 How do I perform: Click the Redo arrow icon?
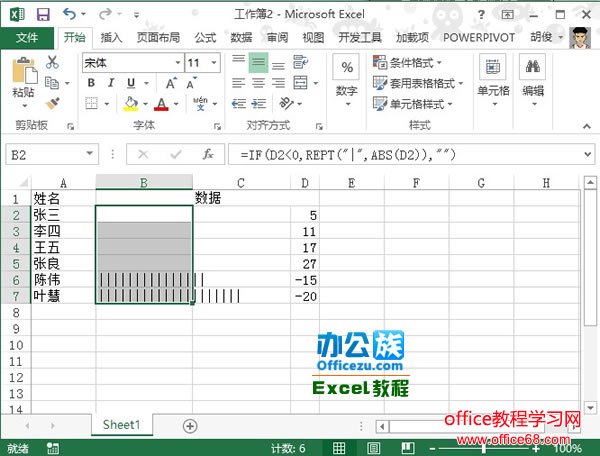tap(105, 14)
